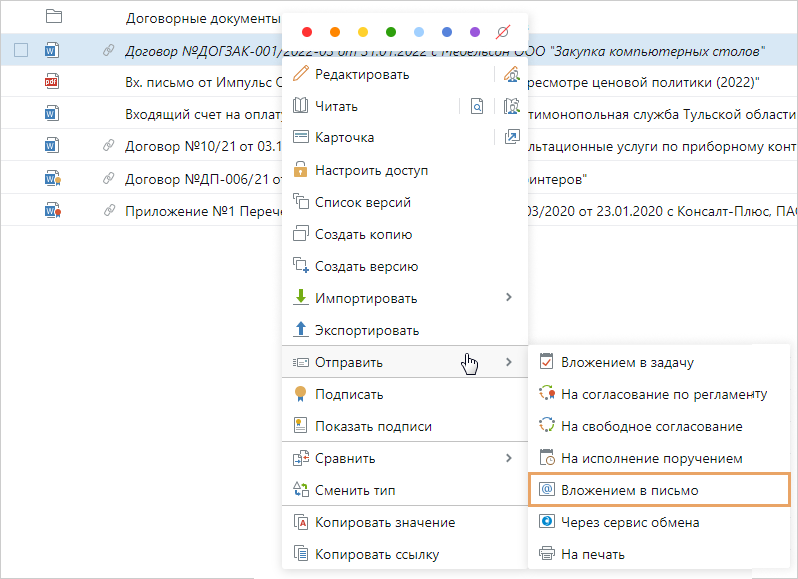This screenshot has height=579, width=798.
Task: Click the preview icon beside Читать
Action: [x=477, y=105]
